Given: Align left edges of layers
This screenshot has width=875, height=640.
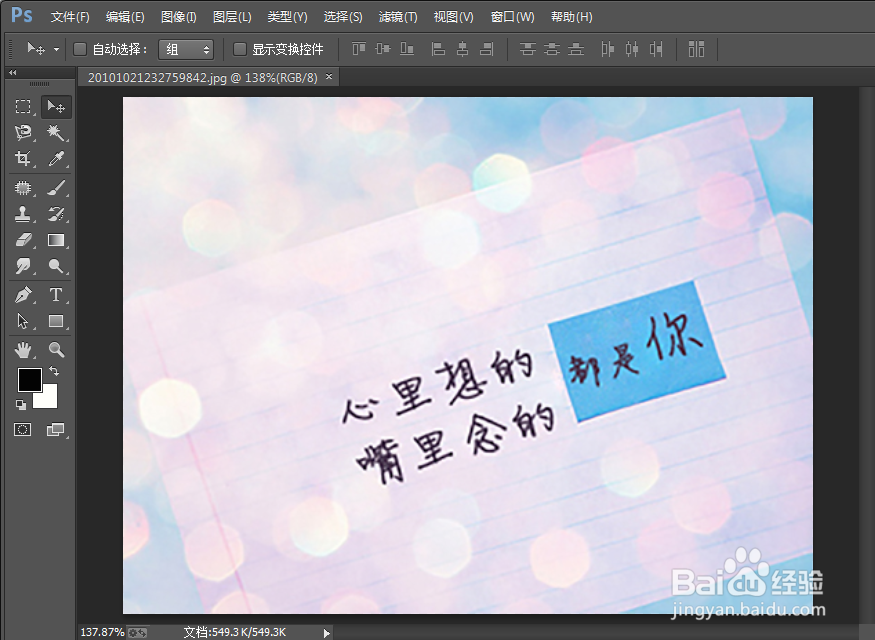Looking at the screenshot, I should [x=439, y=49].
